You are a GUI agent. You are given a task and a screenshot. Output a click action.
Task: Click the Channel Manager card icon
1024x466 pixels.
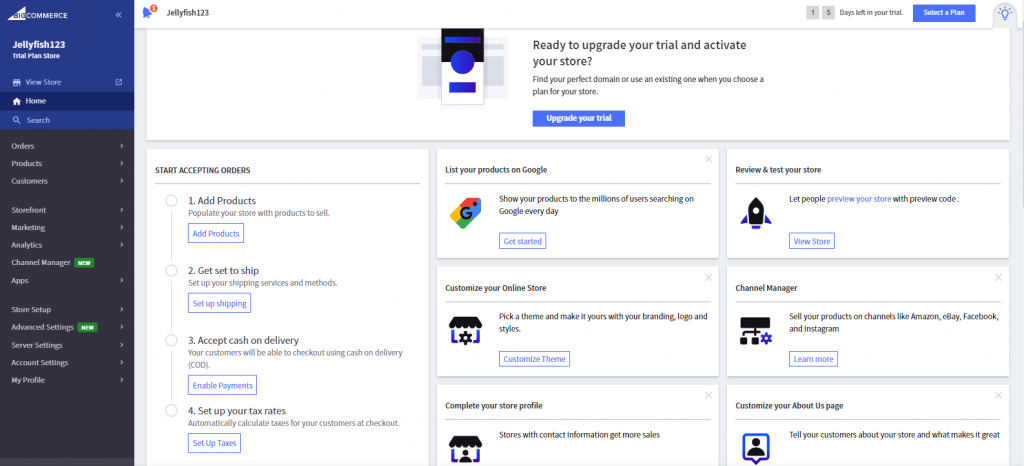coord(754,330)
